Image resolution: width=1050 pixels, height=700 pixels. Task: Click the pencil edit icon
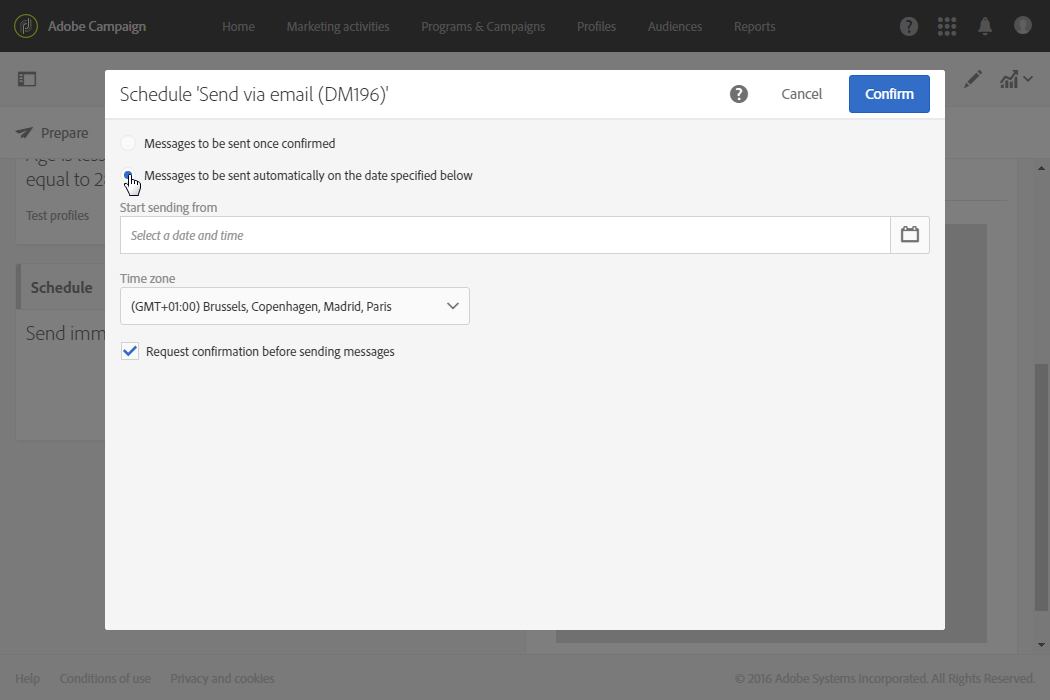(973, 79)
